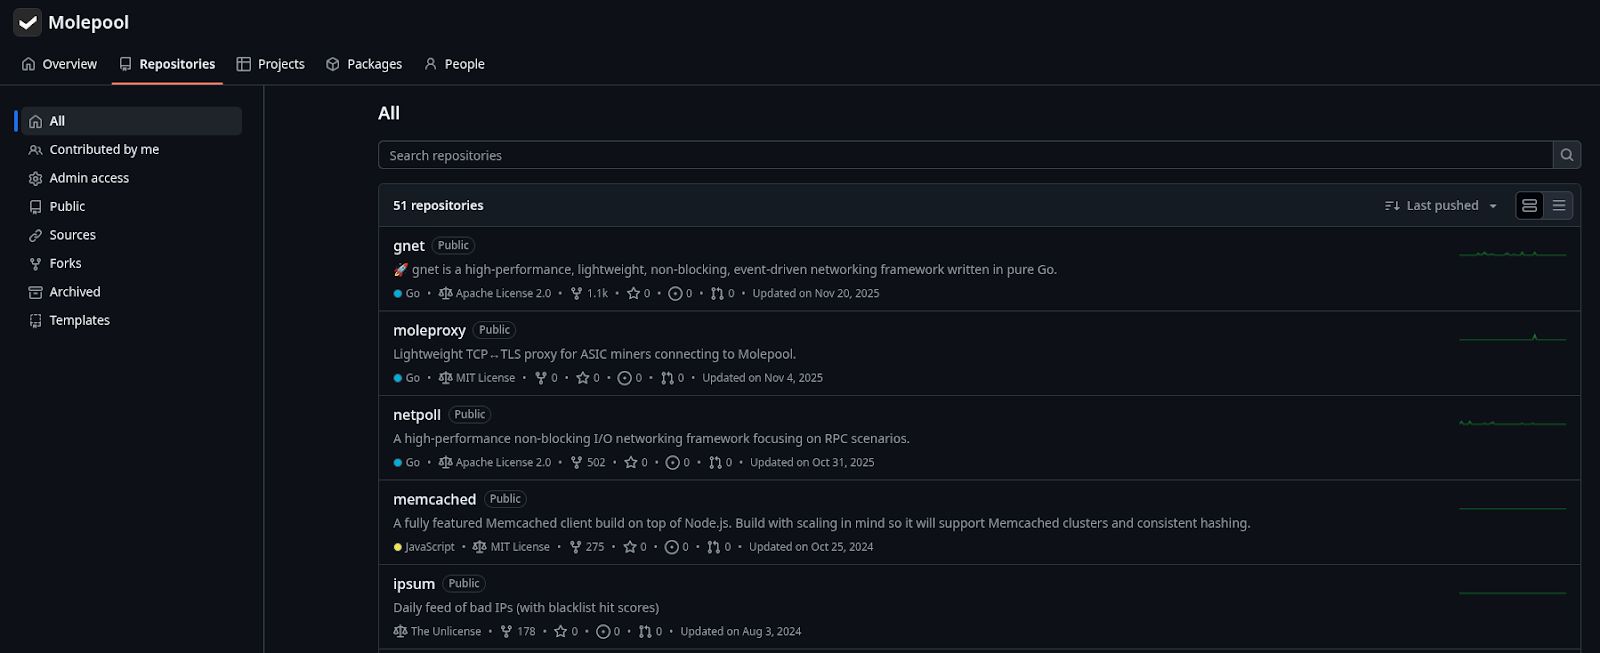Click the star icon on moleproxy repository
Screen dimensions: 1600x653
582,378
